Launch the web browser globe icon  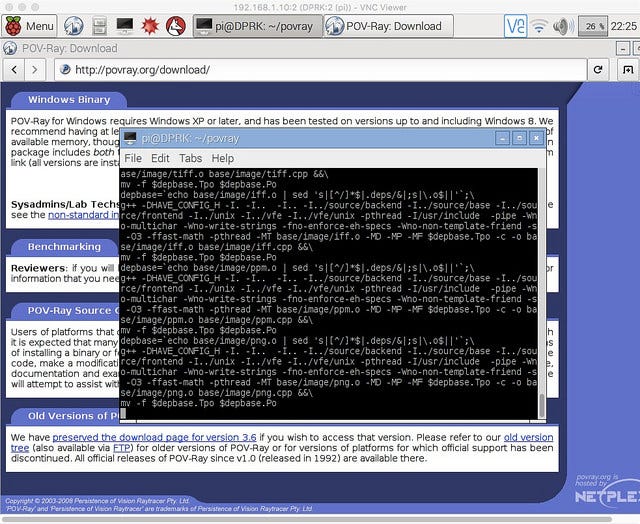click(x=74, y=26)
